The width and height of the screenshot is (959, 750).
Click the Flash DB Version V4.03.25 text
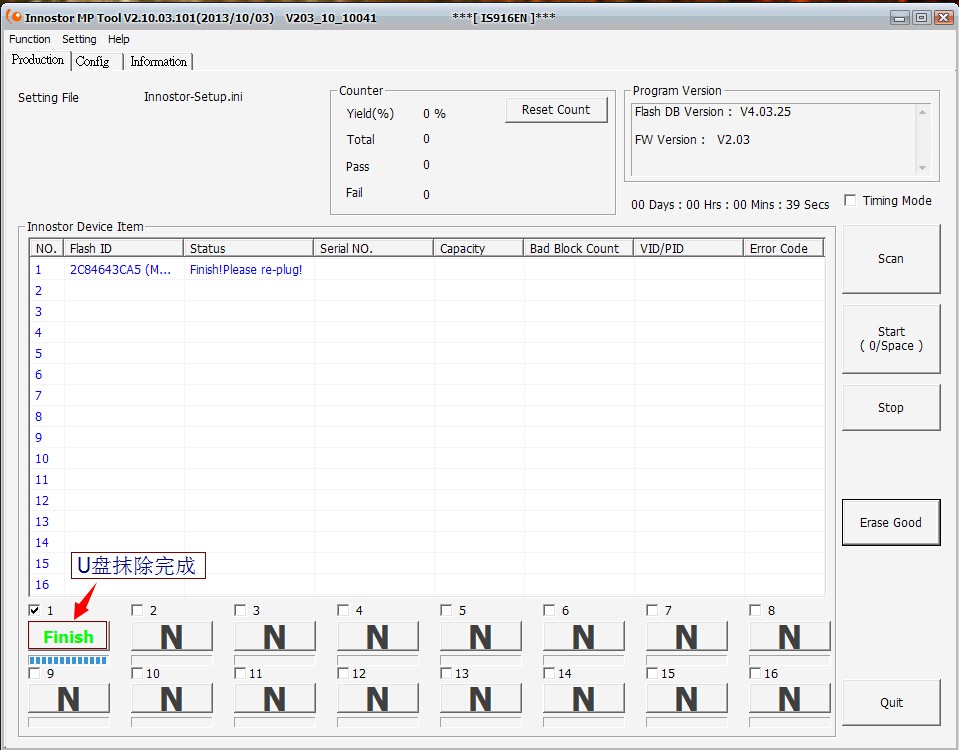tap(713, 112)
